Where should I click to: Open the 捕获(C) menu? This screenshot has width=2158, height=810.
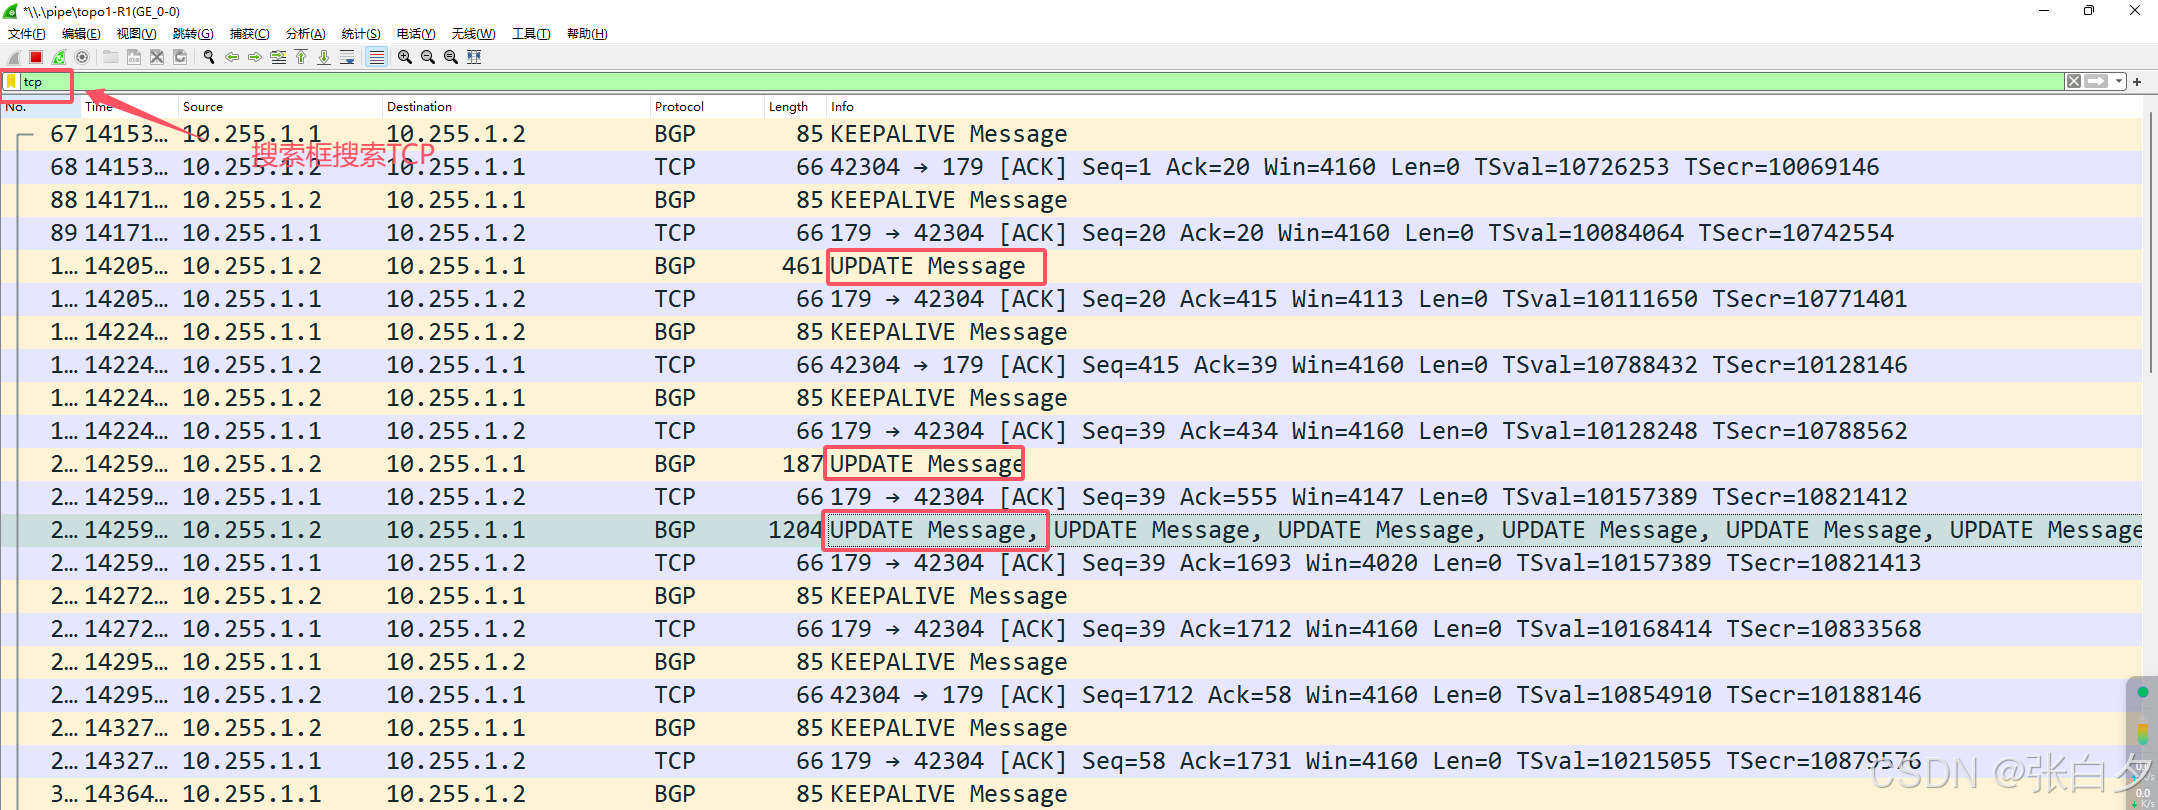[249, 34]
